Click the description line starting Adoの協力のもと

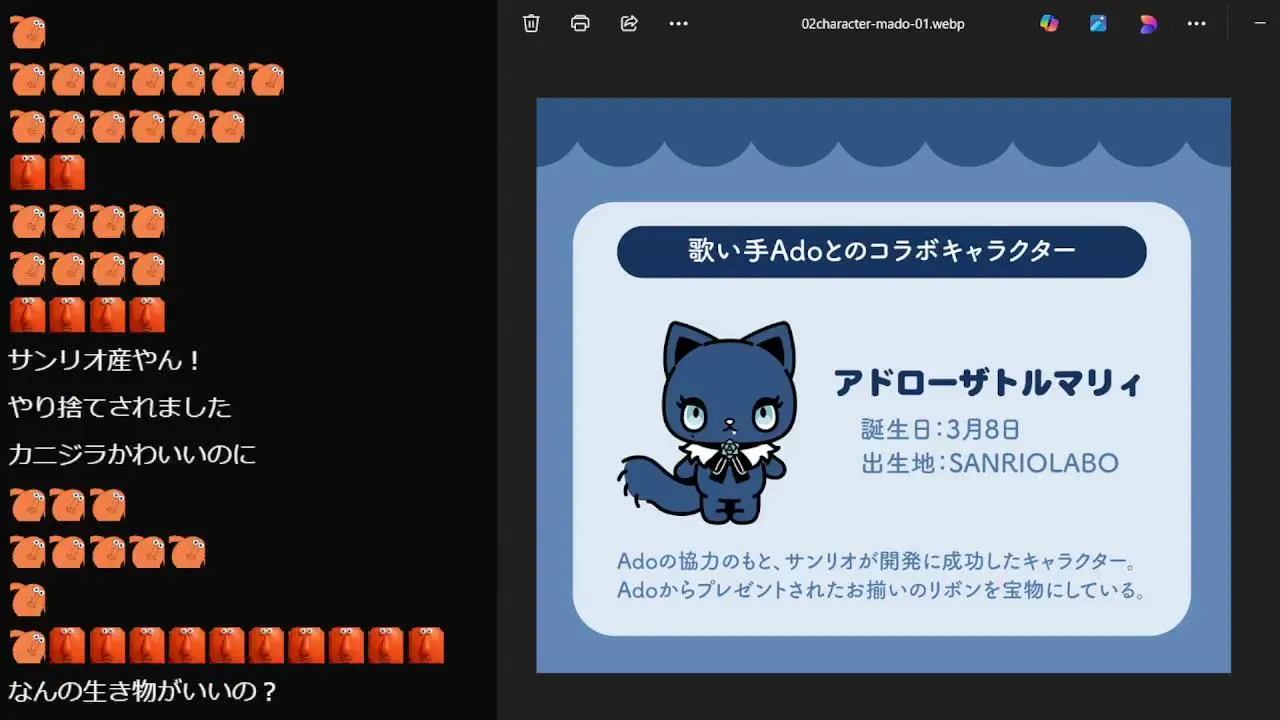pyautogui.click(x=876, y=561)
